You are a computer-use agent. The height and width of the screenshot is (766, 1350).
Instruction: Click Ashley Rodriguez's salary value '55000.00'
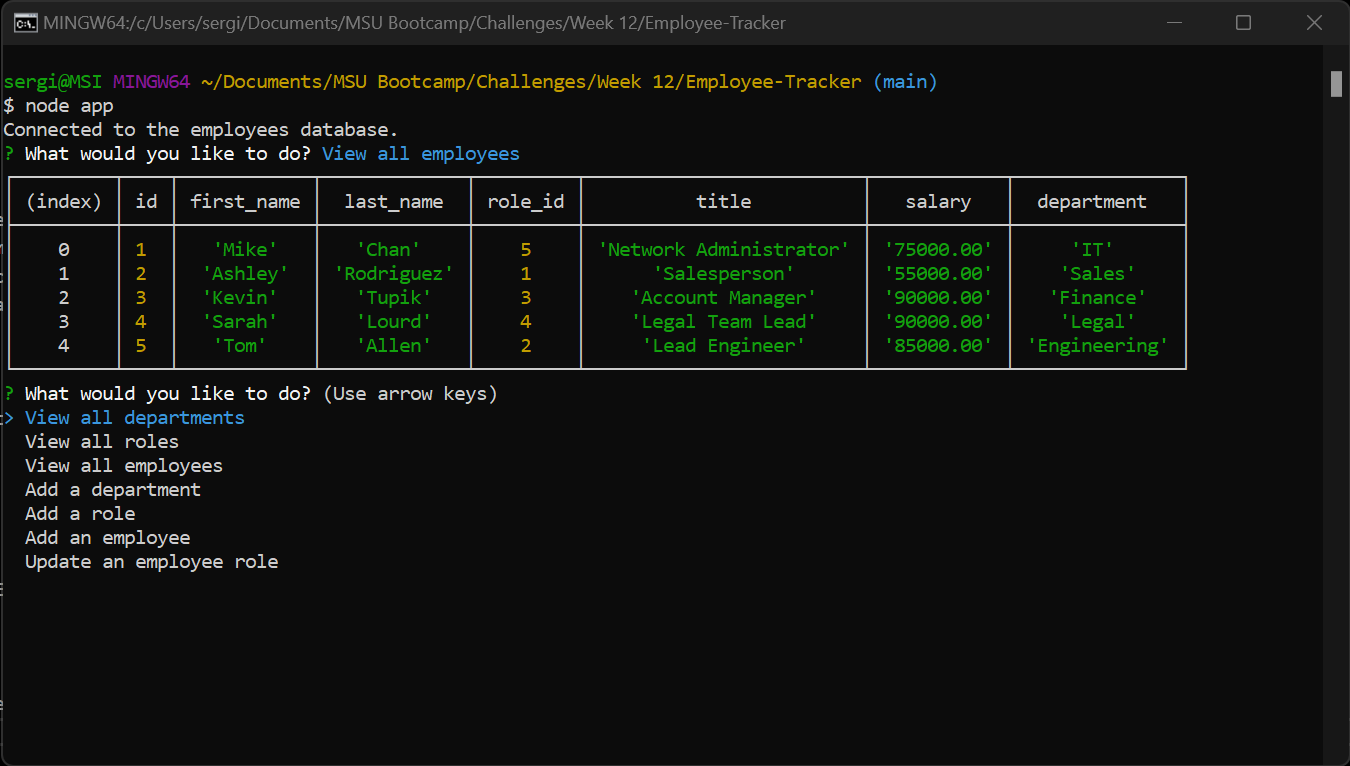pos(938,273)
